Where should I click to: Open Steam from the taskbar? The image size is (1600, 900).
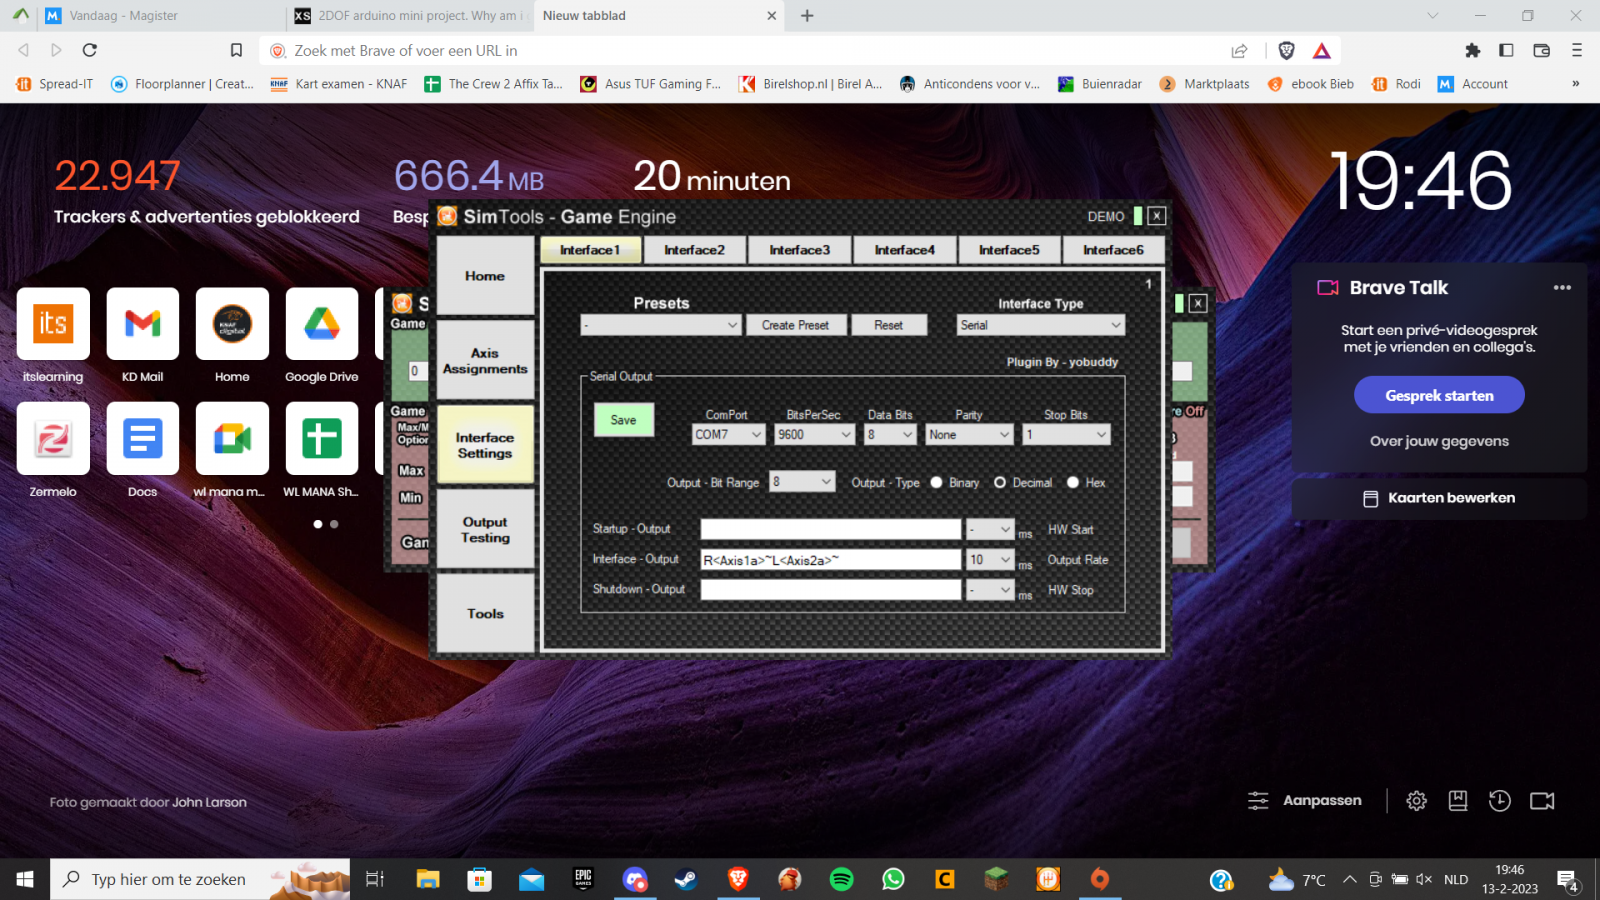(686, 879)
